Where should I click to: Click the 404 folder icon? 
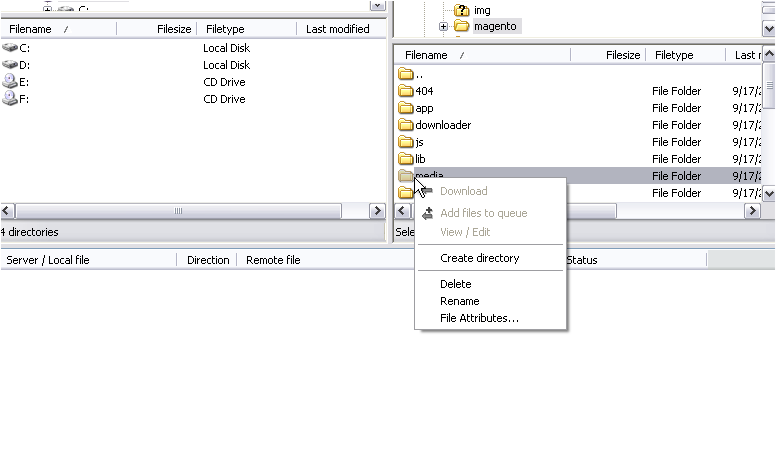406,91
